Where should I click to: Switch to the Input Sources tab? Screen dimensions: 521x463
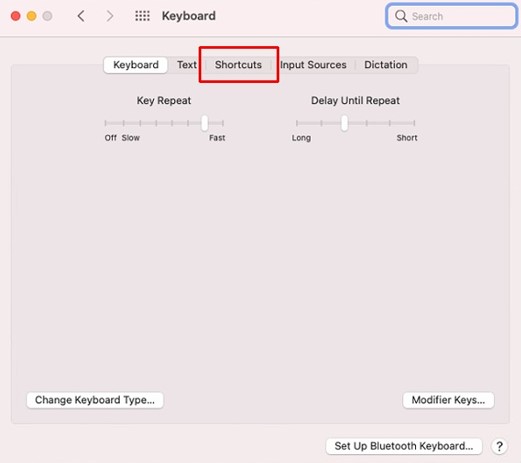tap(313, 65)
